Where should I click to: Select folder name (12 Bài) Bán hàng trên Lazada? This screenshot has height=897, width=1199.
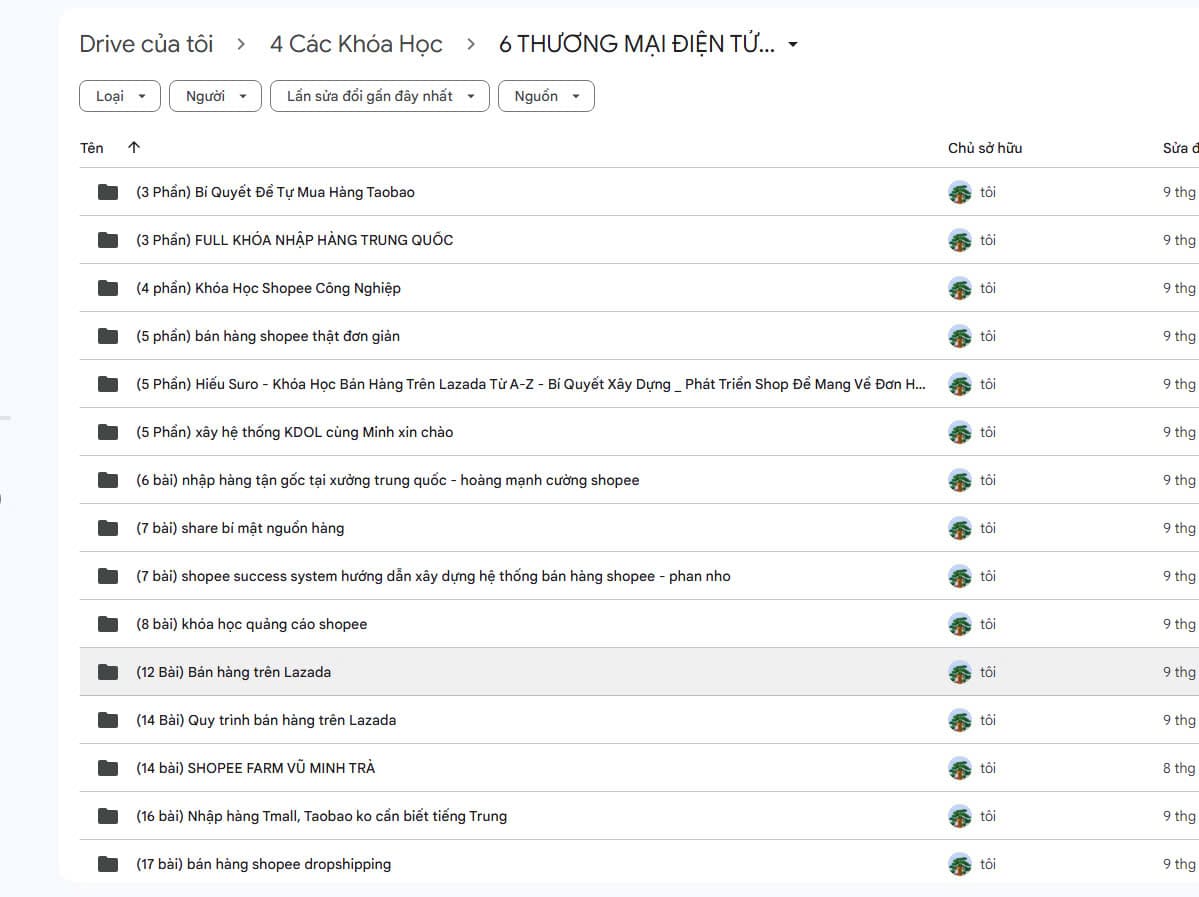click(233, 672)
